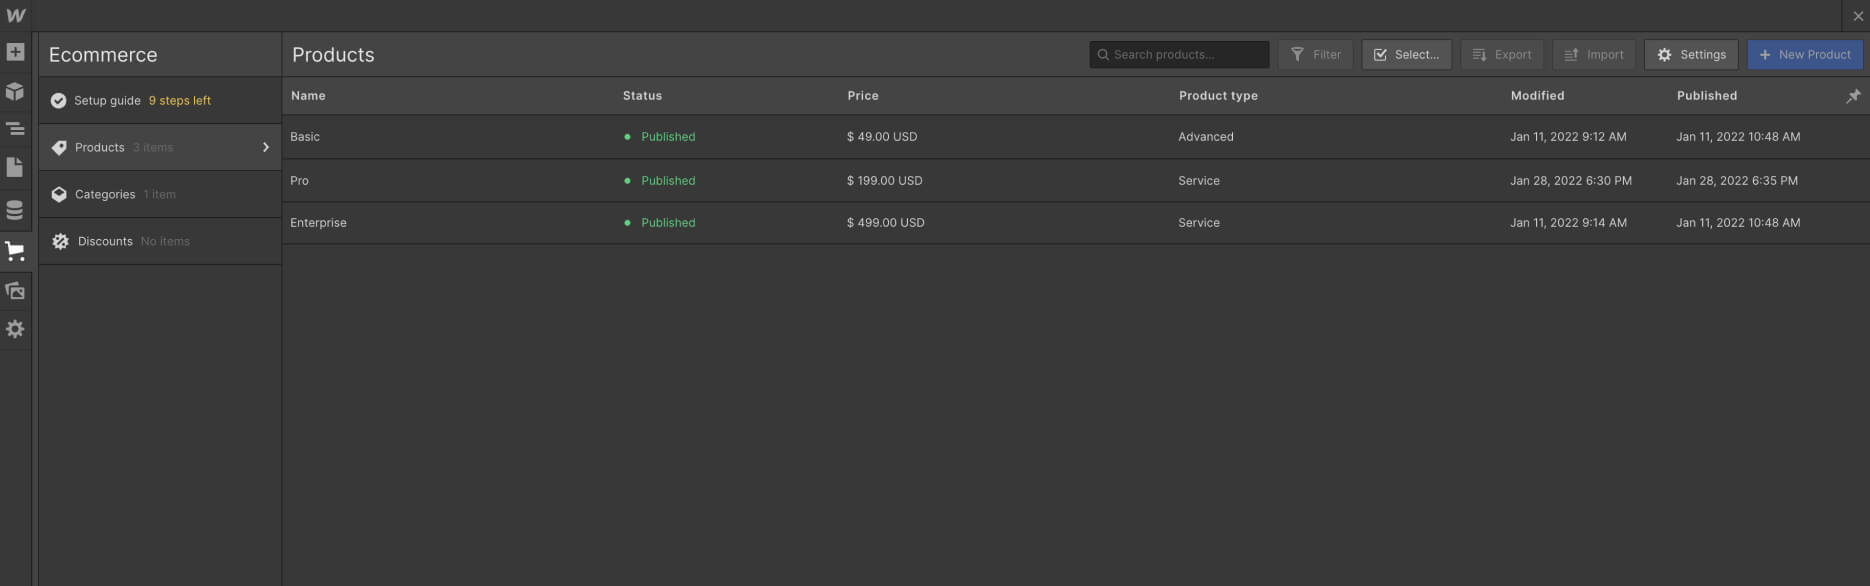
Task: Open the ecommerce Settings button
Action: [x=1691, y=55]
